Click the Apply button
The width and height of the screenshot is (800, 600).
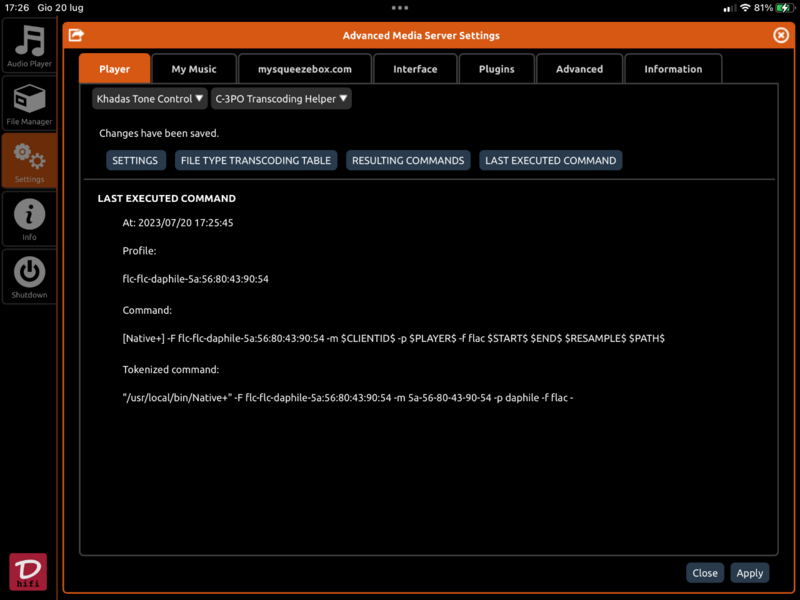(749, 573)
